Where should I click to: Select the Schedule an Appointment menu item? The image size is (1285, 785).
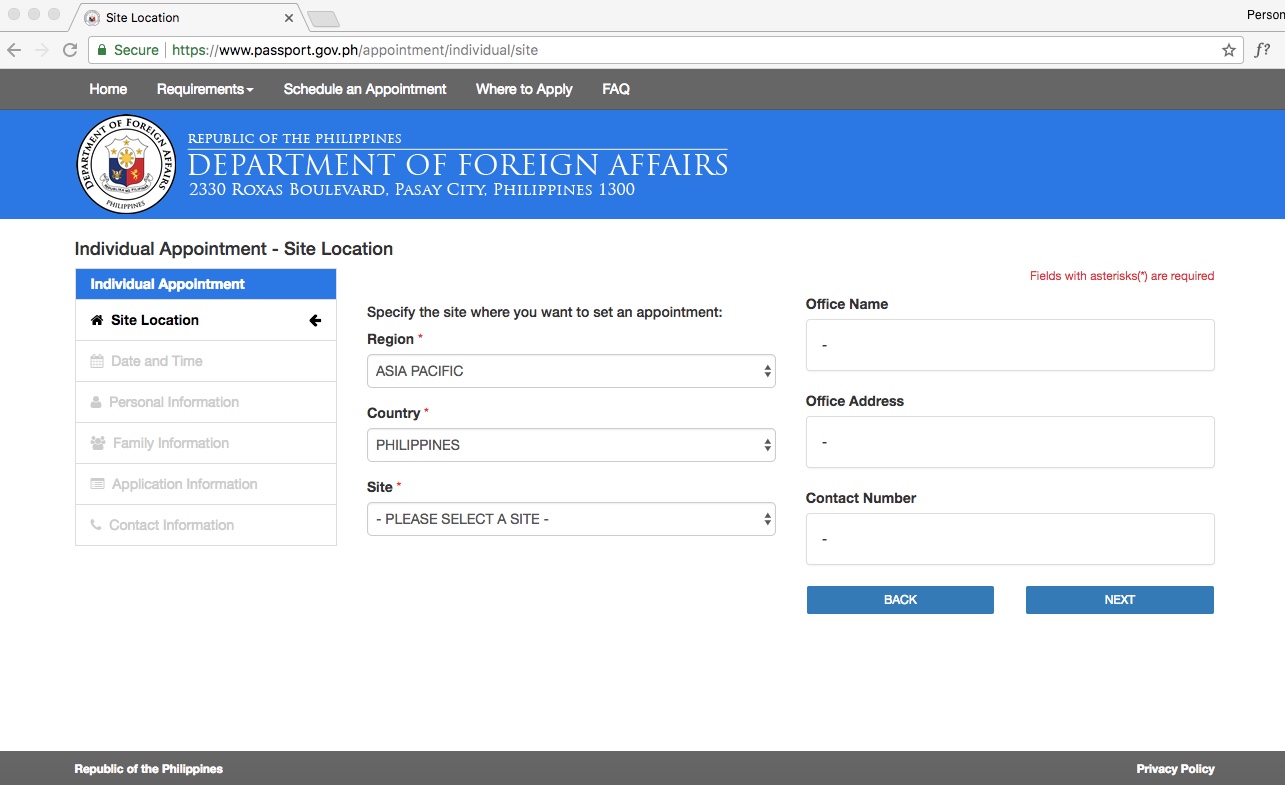(366, 89)
